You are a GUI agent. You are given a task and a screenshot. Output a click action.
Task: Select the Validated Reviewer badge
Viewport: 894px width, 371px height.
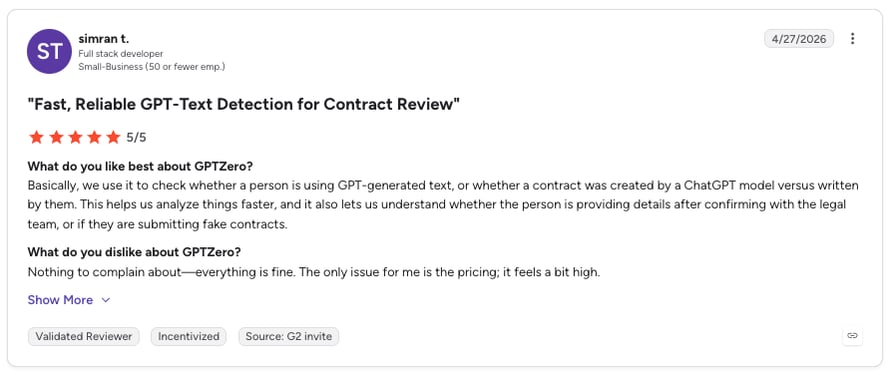click(x=84, y=336)
